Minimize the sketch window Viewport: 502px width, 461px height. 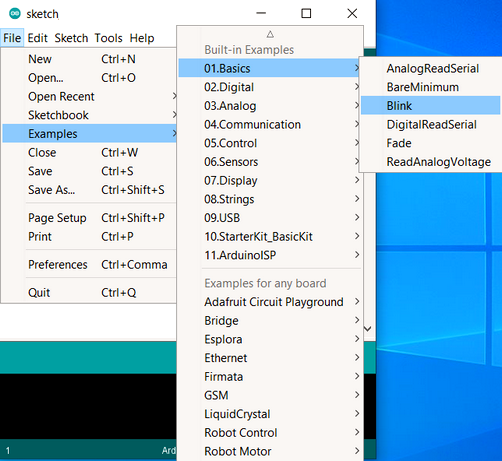tap(261, 13)
